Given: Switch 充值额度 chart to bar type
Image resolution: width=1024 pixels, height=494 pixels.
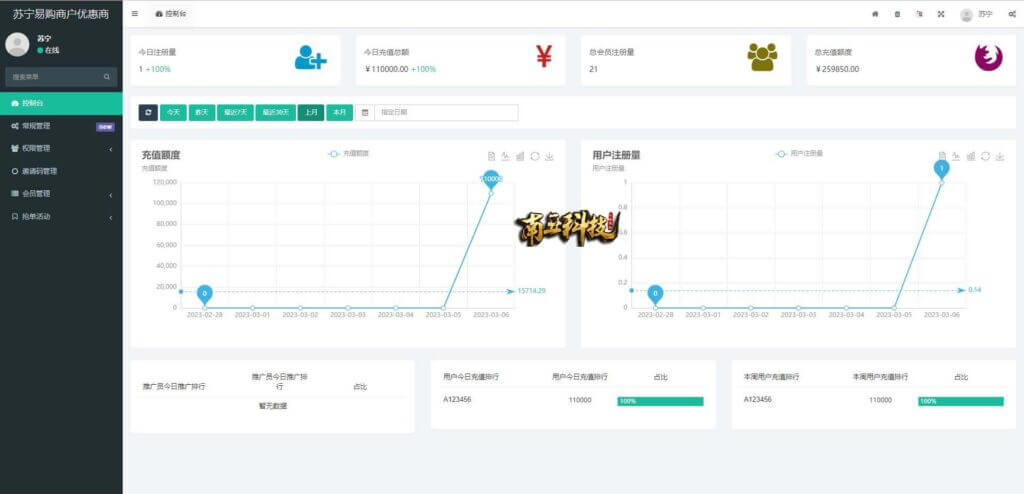Looking at the screenshot, I should (x=520, y=156).
